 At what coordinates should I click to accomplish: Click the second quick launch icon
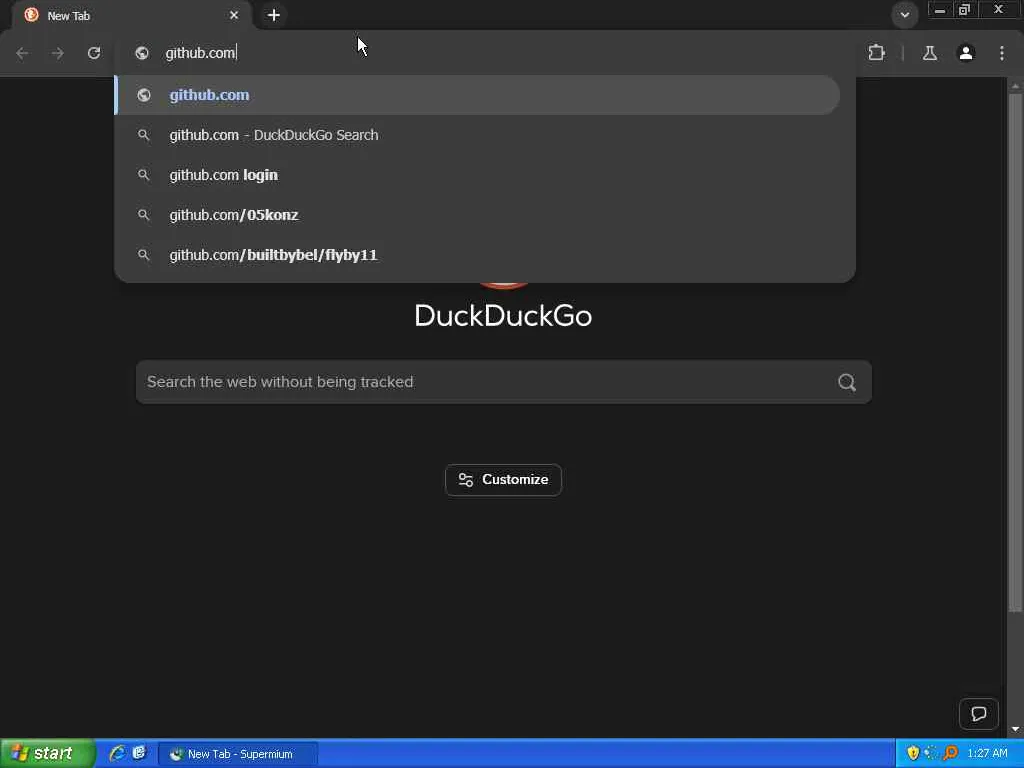coord(139,753)
